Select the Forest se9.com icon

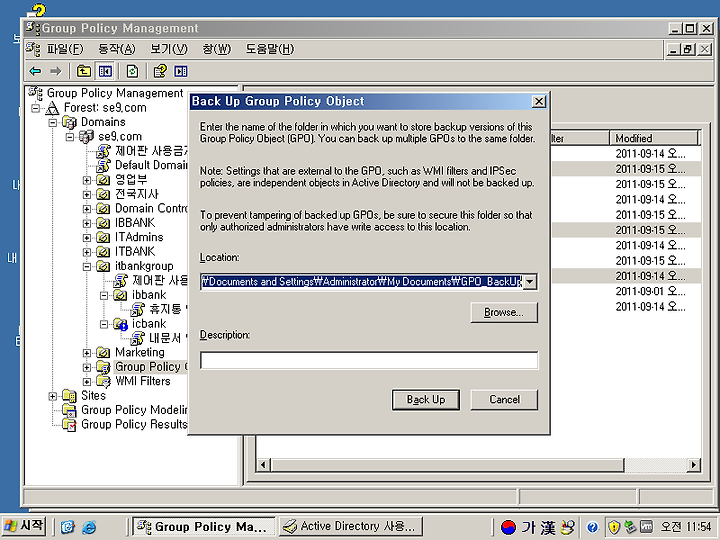(x=52, y=108)
